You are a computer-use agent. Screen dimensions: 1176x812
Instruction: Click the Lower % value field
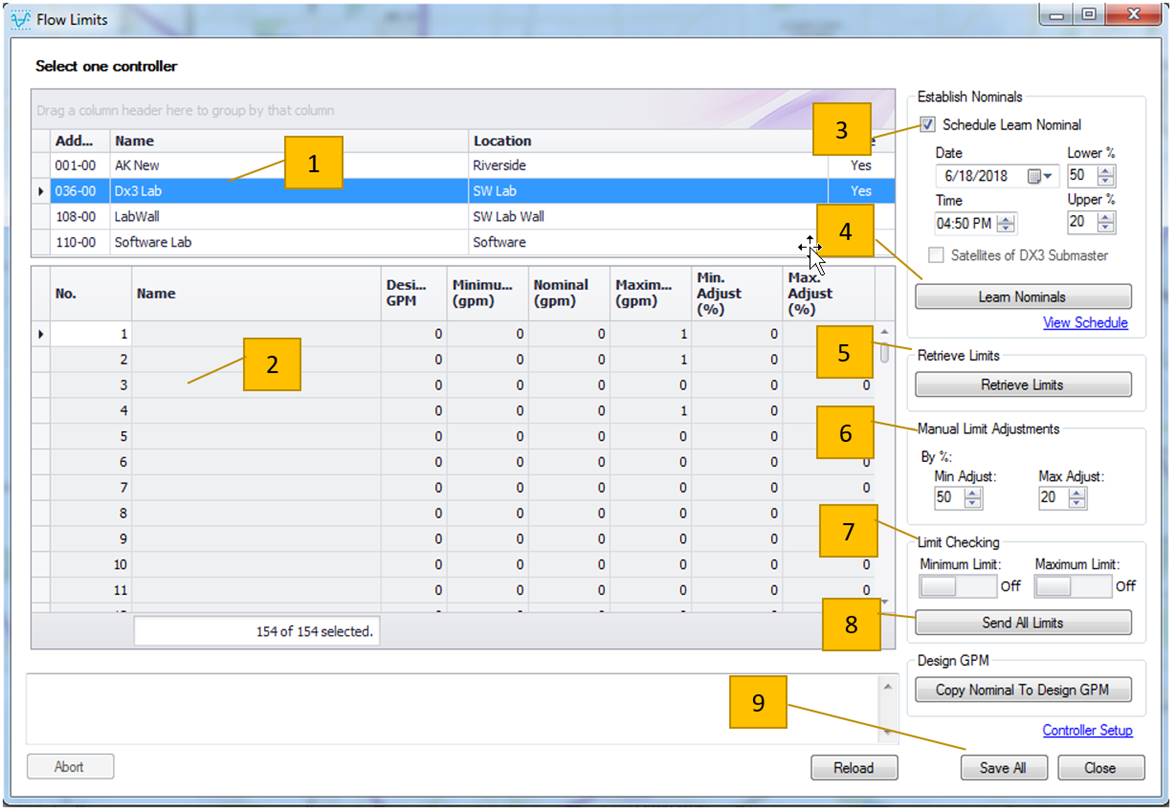[1082, 175]
